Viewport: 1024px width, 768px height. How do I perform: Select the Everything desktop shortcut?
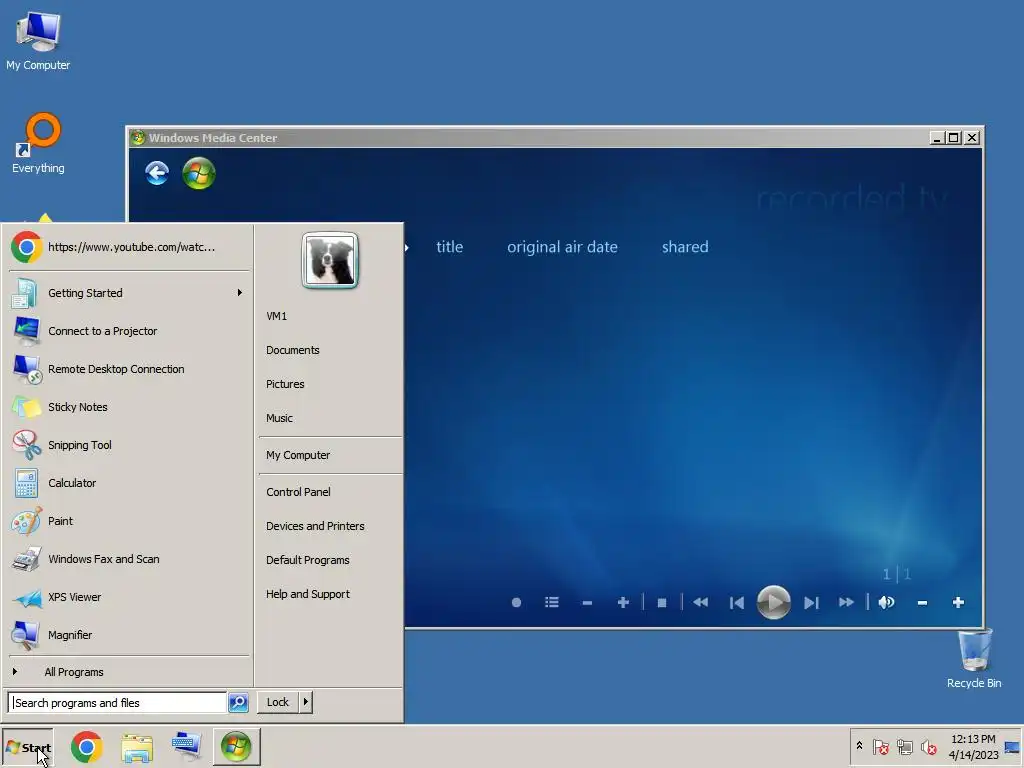[x=38, y=144]
